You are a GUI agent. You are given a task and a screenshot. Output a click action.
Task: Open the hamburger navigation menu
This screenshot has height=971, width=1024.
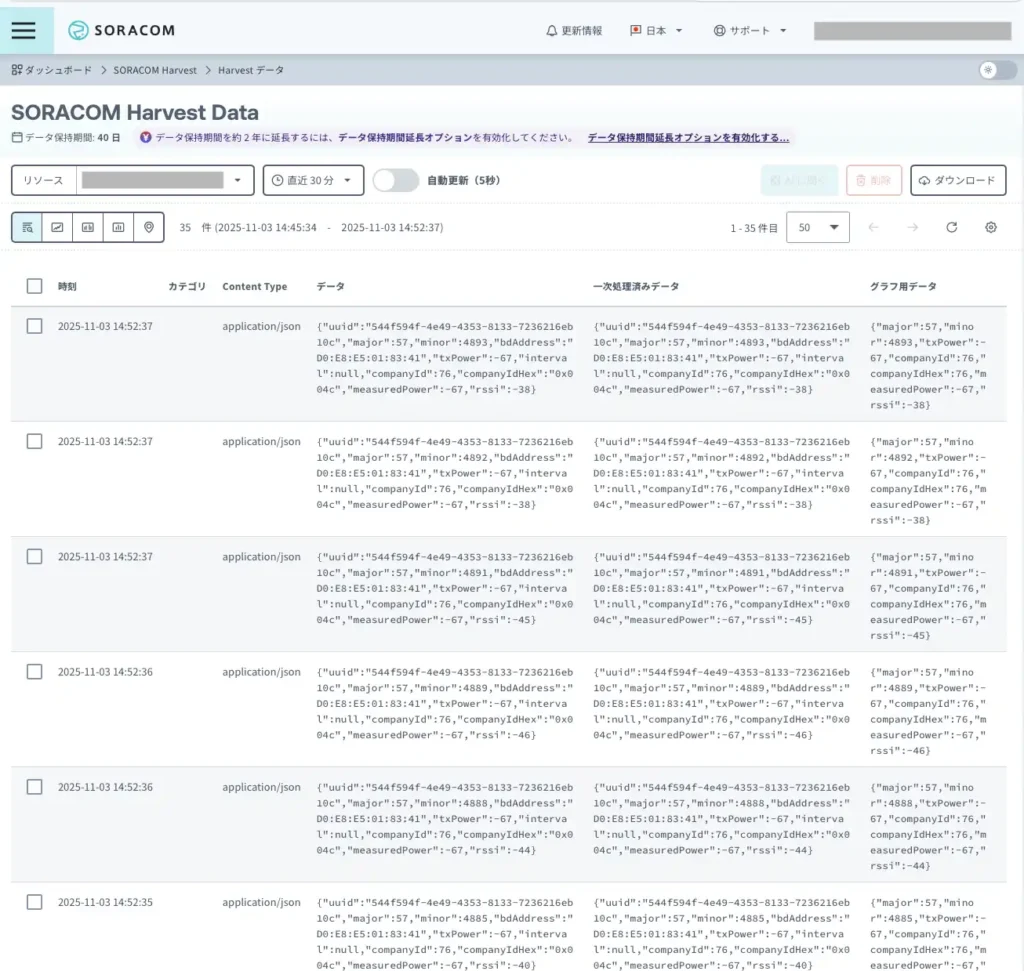tap(24, 30)
